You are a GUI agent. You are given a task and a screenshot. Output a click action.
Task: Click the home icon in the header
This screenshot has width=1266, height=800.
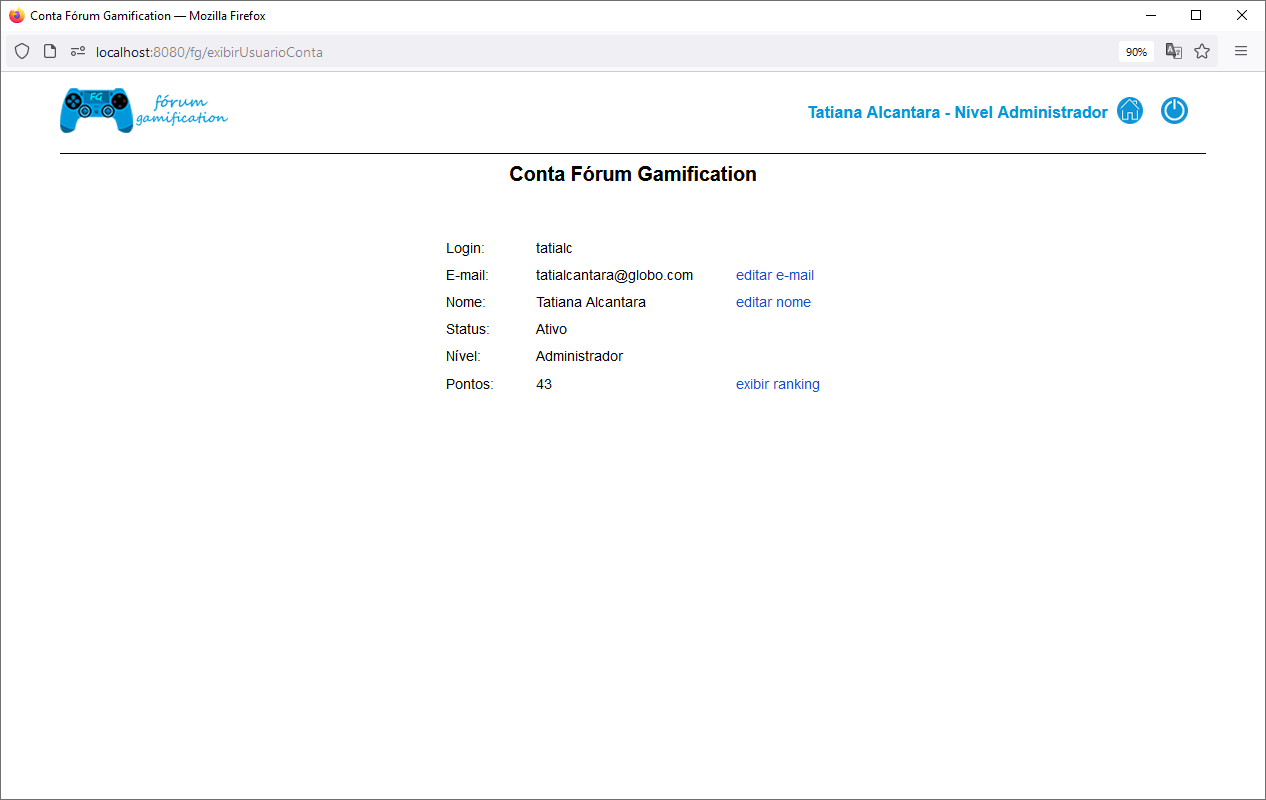tap(1130, 111)
